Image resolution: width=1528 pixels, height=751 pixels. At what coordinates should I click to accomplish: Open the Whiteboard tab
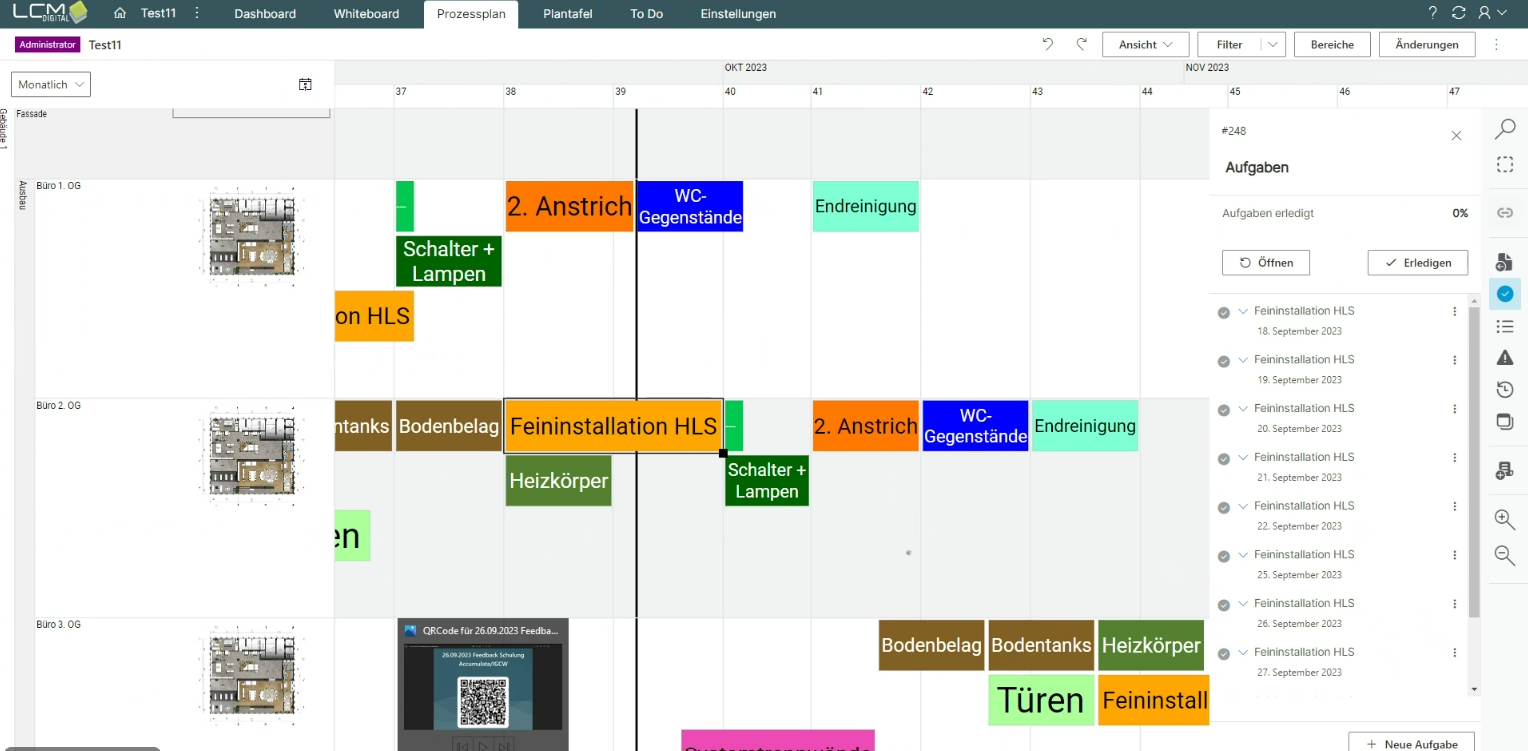(x=366, y=14)
